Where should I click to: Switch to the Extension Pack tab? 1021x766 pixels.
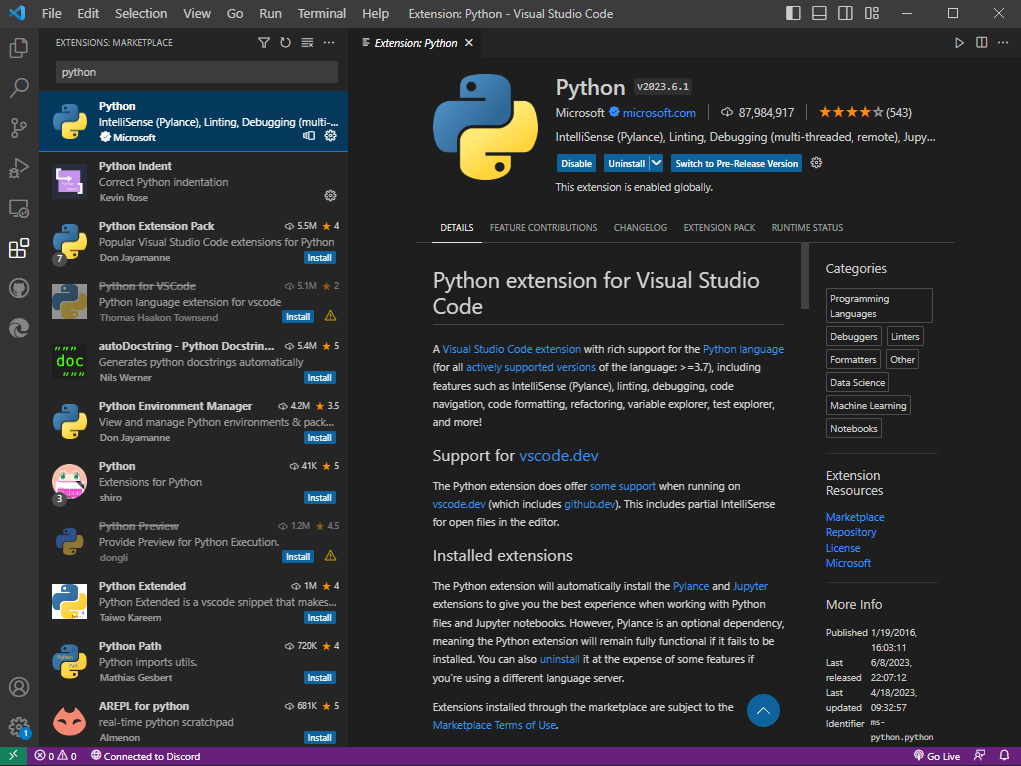click(719, 228)
